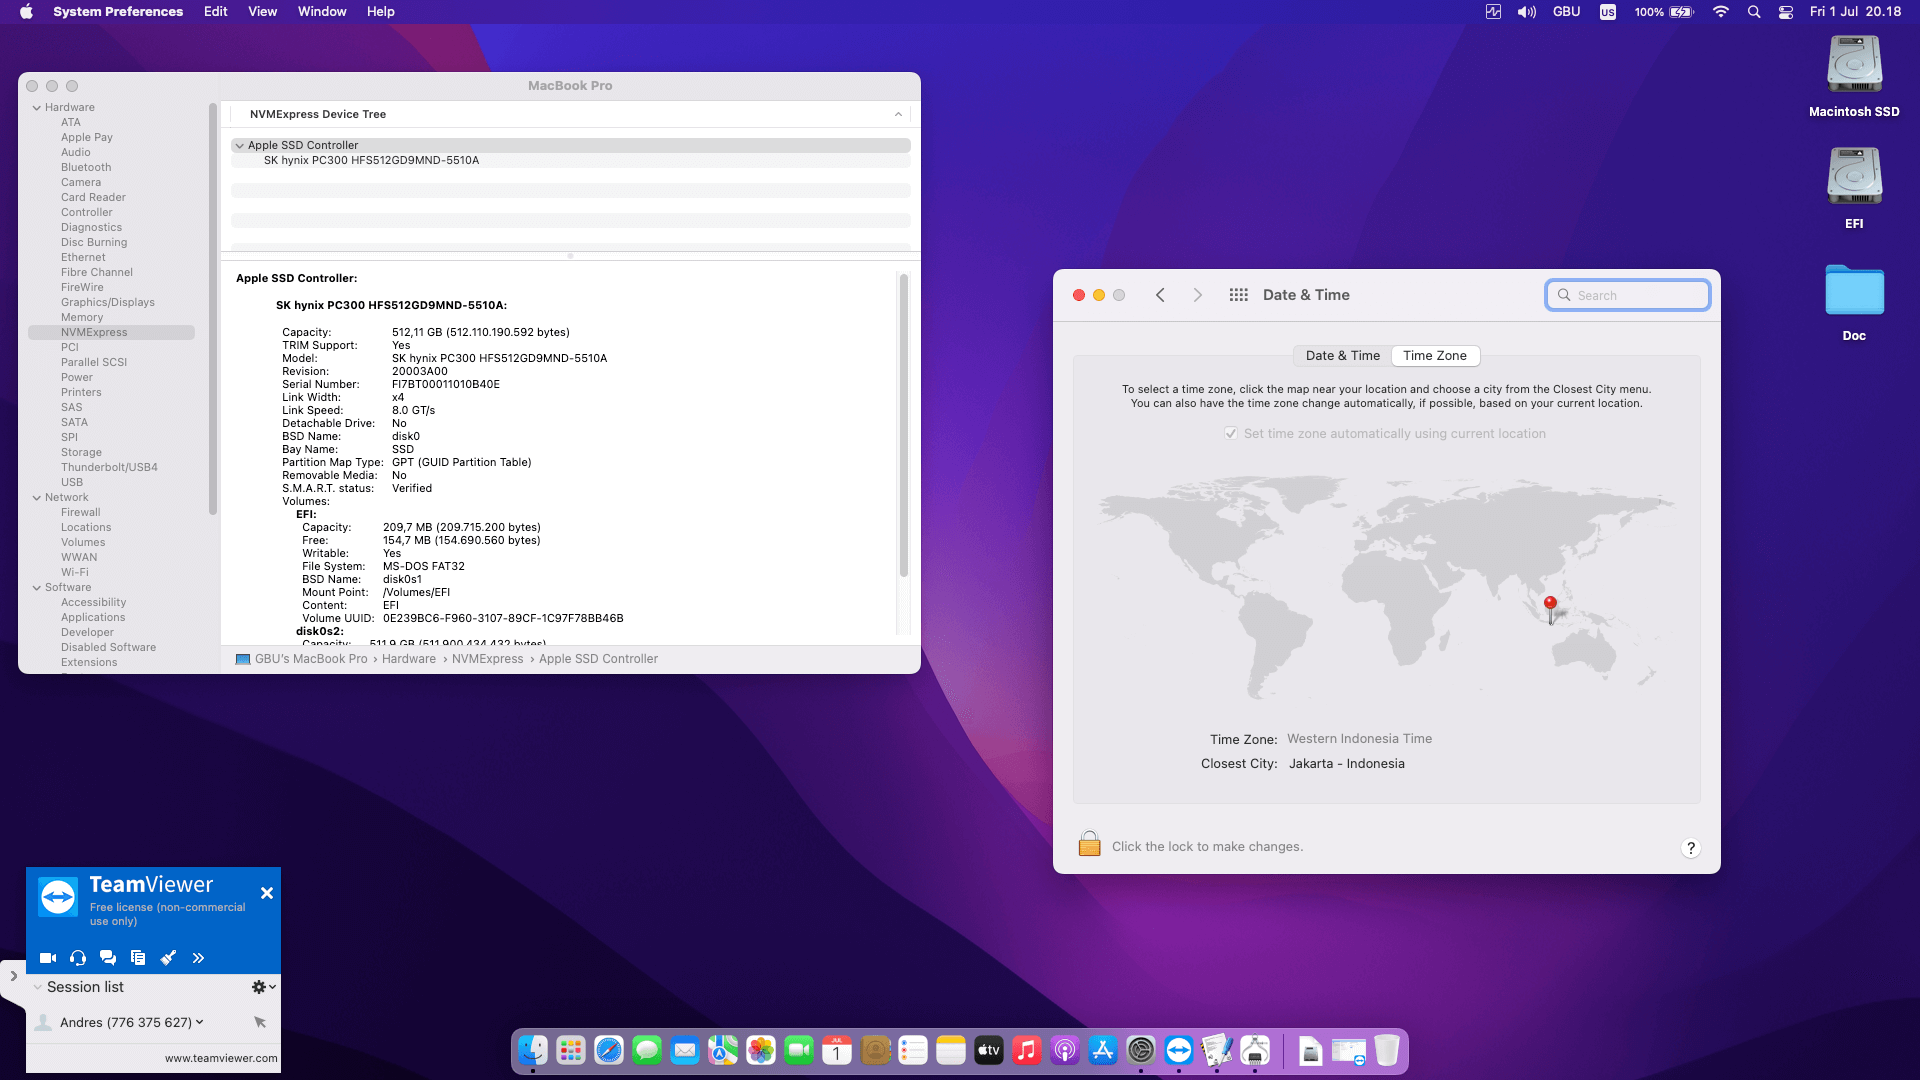Collapse the Session list section
Image resolution: width=1920 pixels, height=1080 pixels.
38,987
